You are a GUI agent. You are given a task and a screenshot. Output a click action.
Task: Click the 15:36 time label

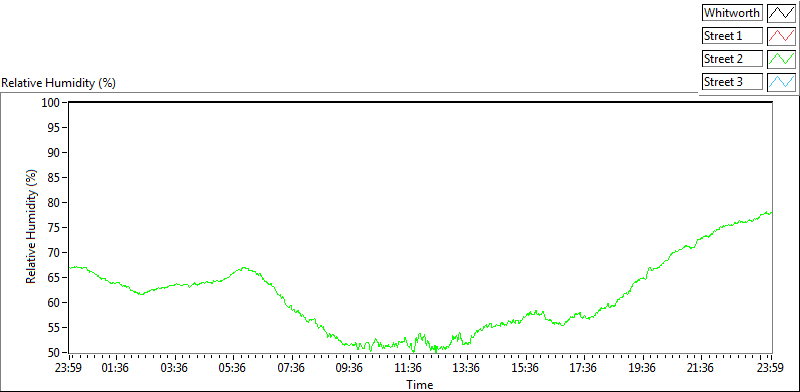526,368
